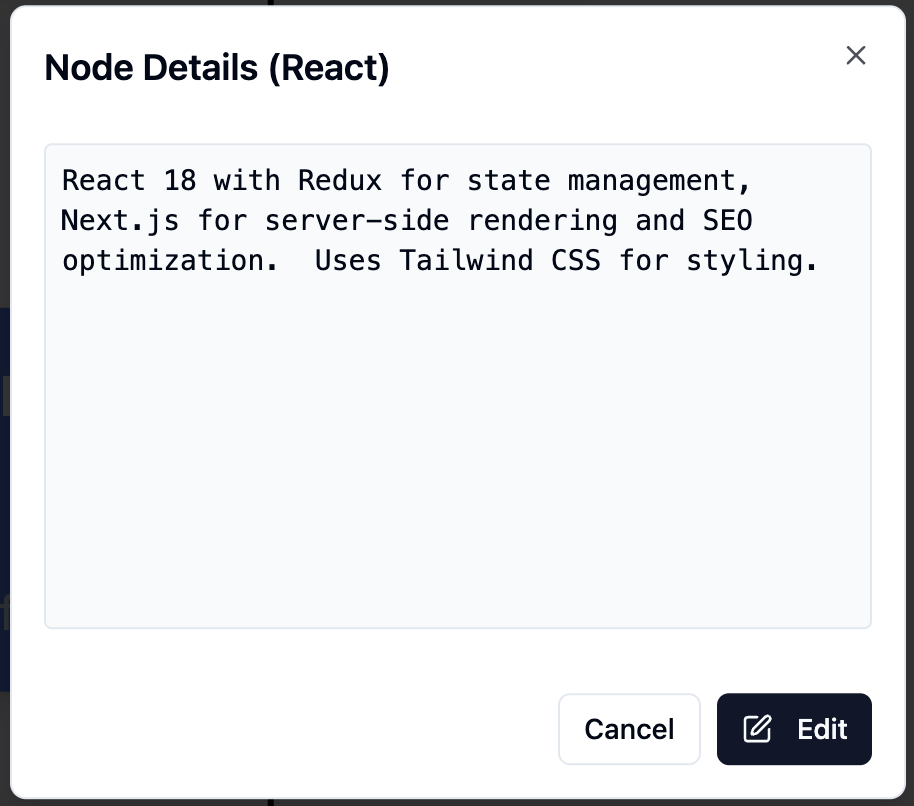Click the word "state" in the first line
Screen dimensions: 914x806
508,181
